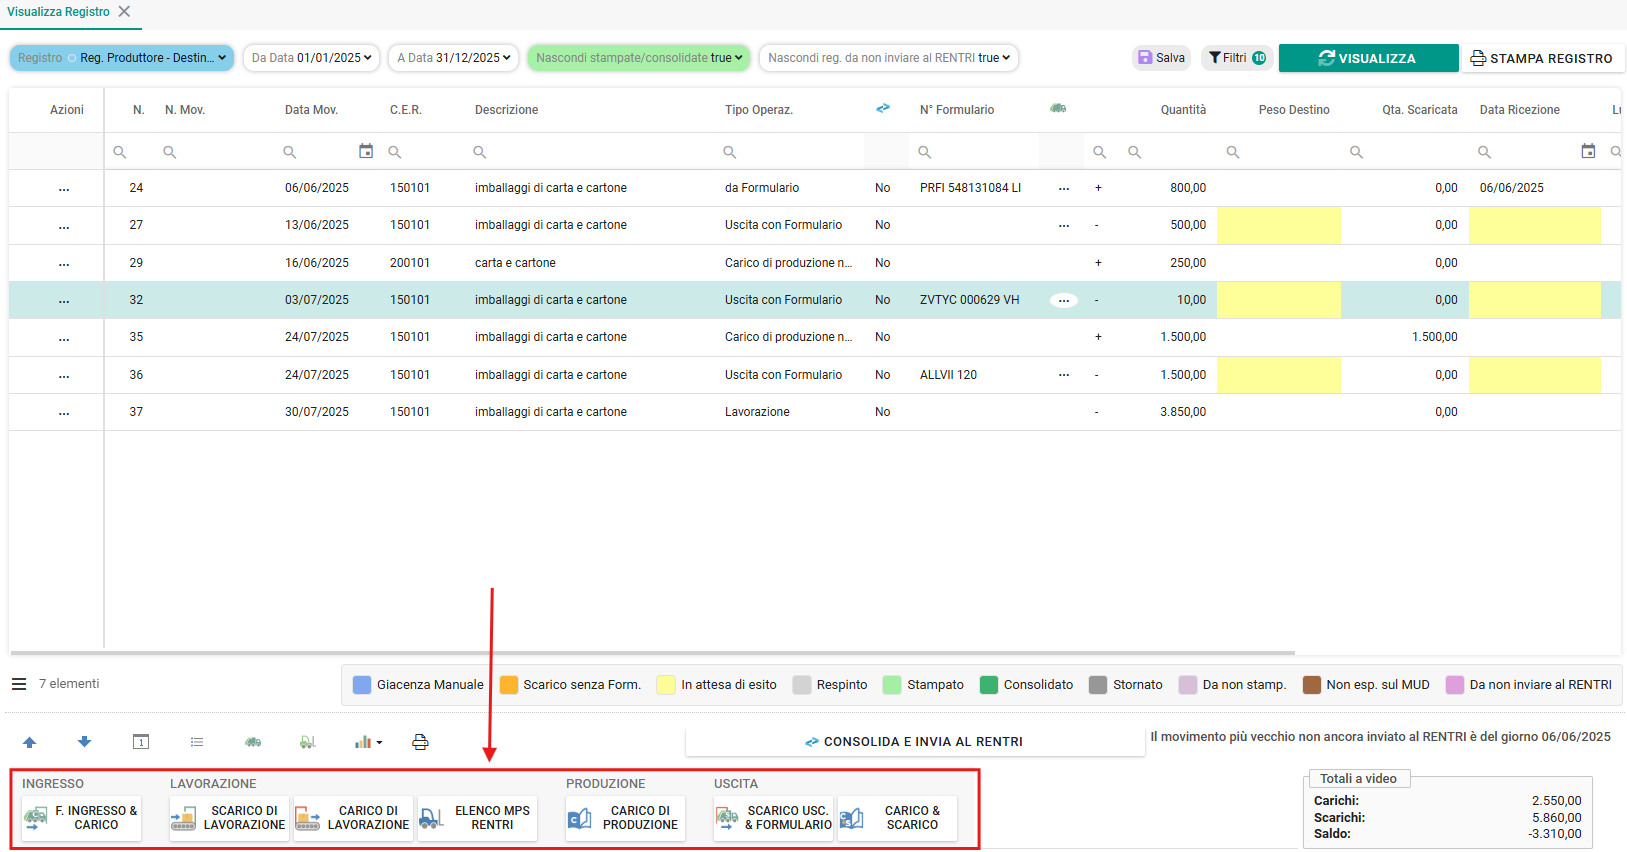Click CONSOLIDA E INVIA AL RENTRI button
Image resolution: width=1627 pixels, height=852 pixels.
tap(914, 742)
